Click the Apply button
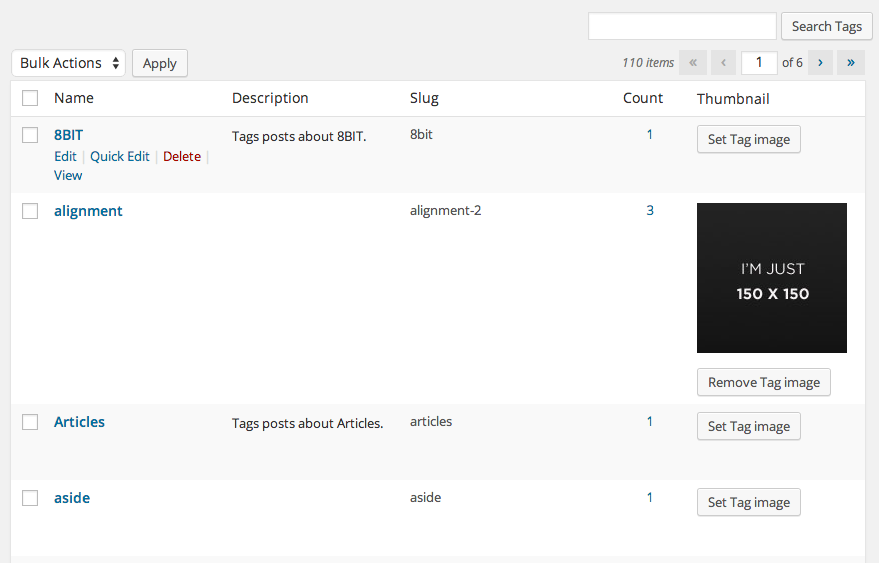Screen dimensions: 879x563 click(160, 63)
